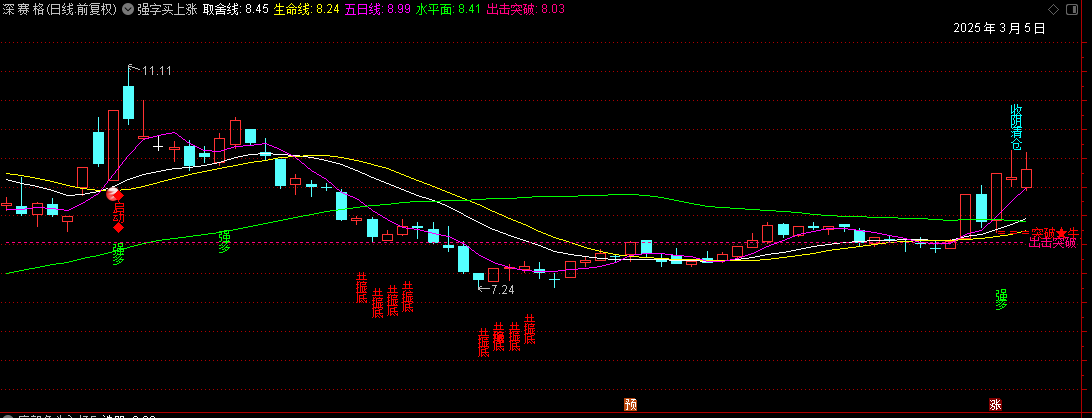Image resolution: width=1092 pixels, height=418 pixels.
Task: Click the green 强多 label under 启动 marker
Action: tap(118, 254)
